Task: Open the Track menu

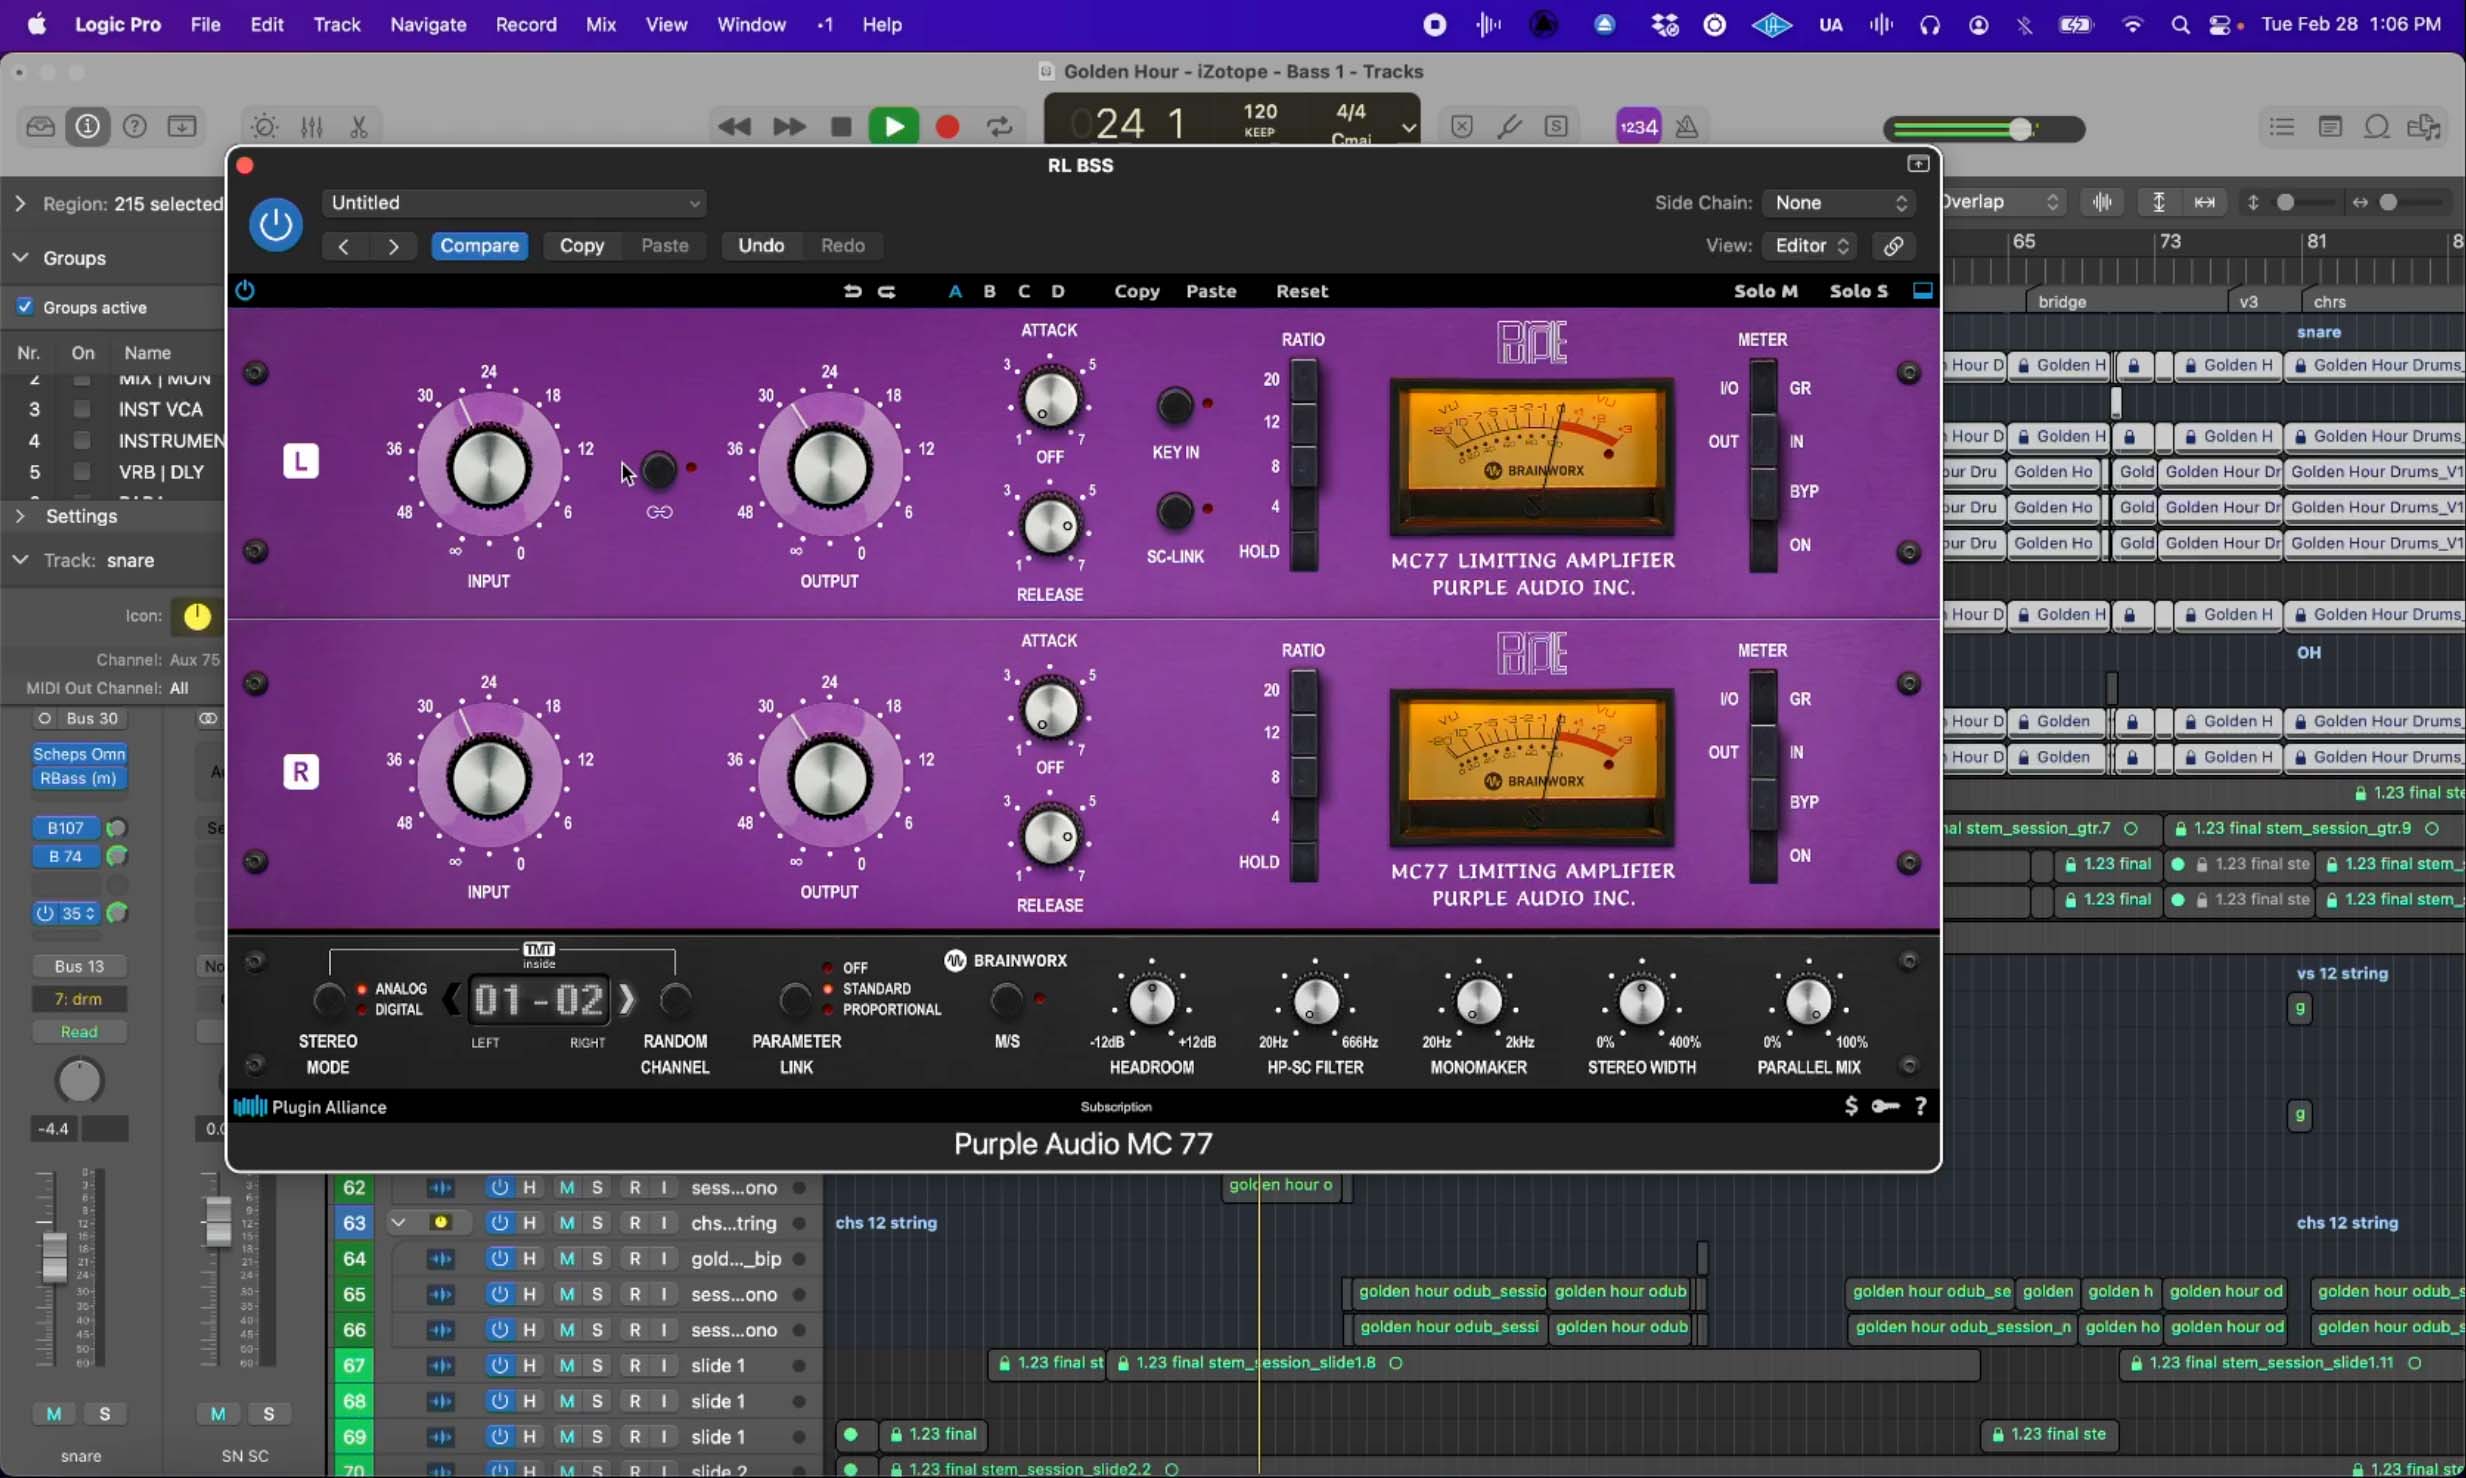Action: click(x=336, y=24)
